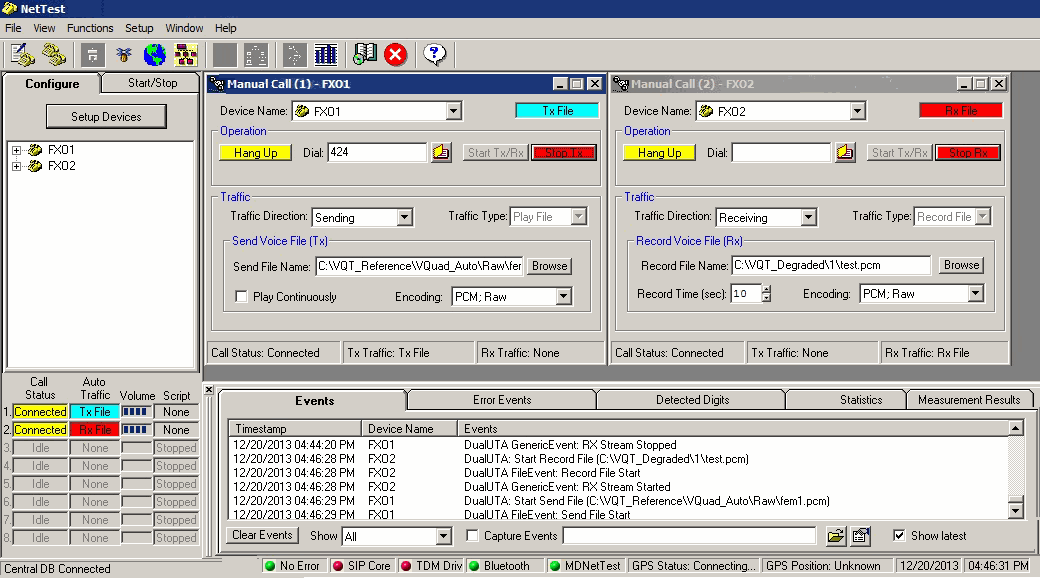The height and width of the screenshot is (578, 1040).
Task: Click the open book with disc toolbar icon
Action: [x=365, y=54]
